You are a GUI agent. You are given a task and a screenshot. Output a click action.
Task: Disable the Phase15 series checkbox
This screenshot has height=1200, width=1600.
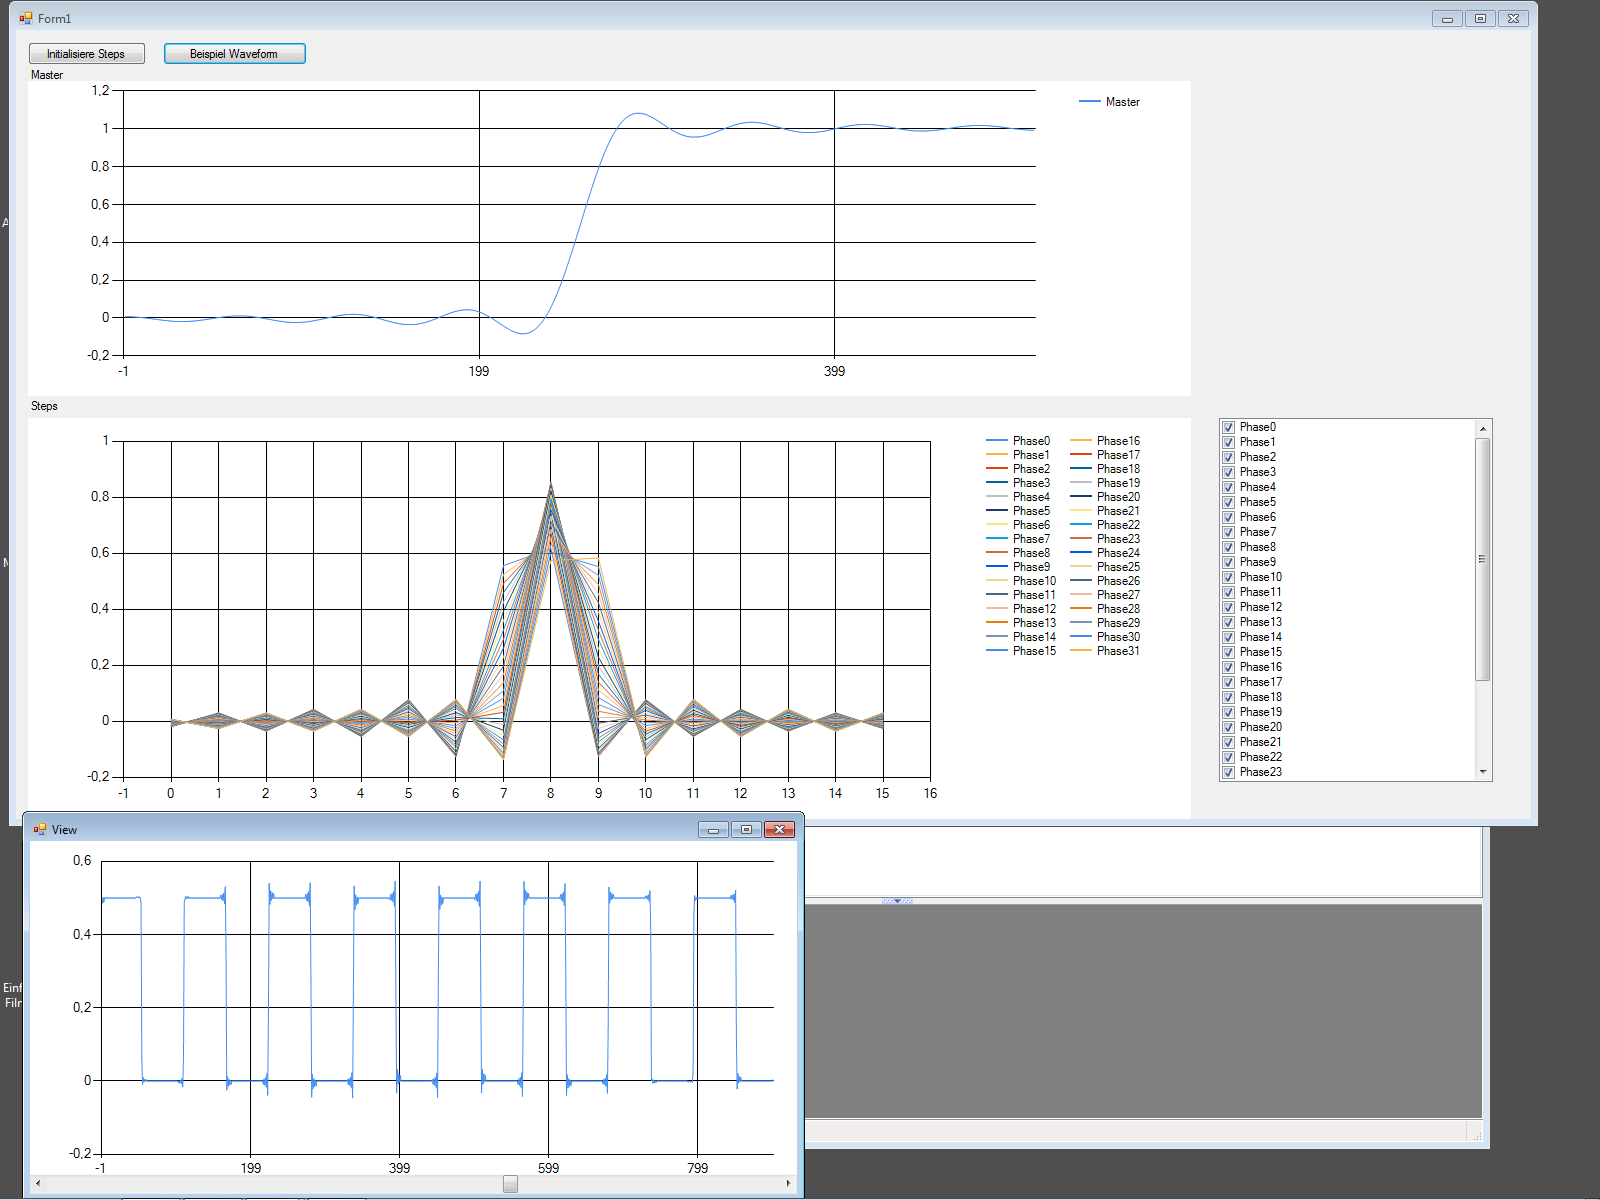[x=1228, y=652]
